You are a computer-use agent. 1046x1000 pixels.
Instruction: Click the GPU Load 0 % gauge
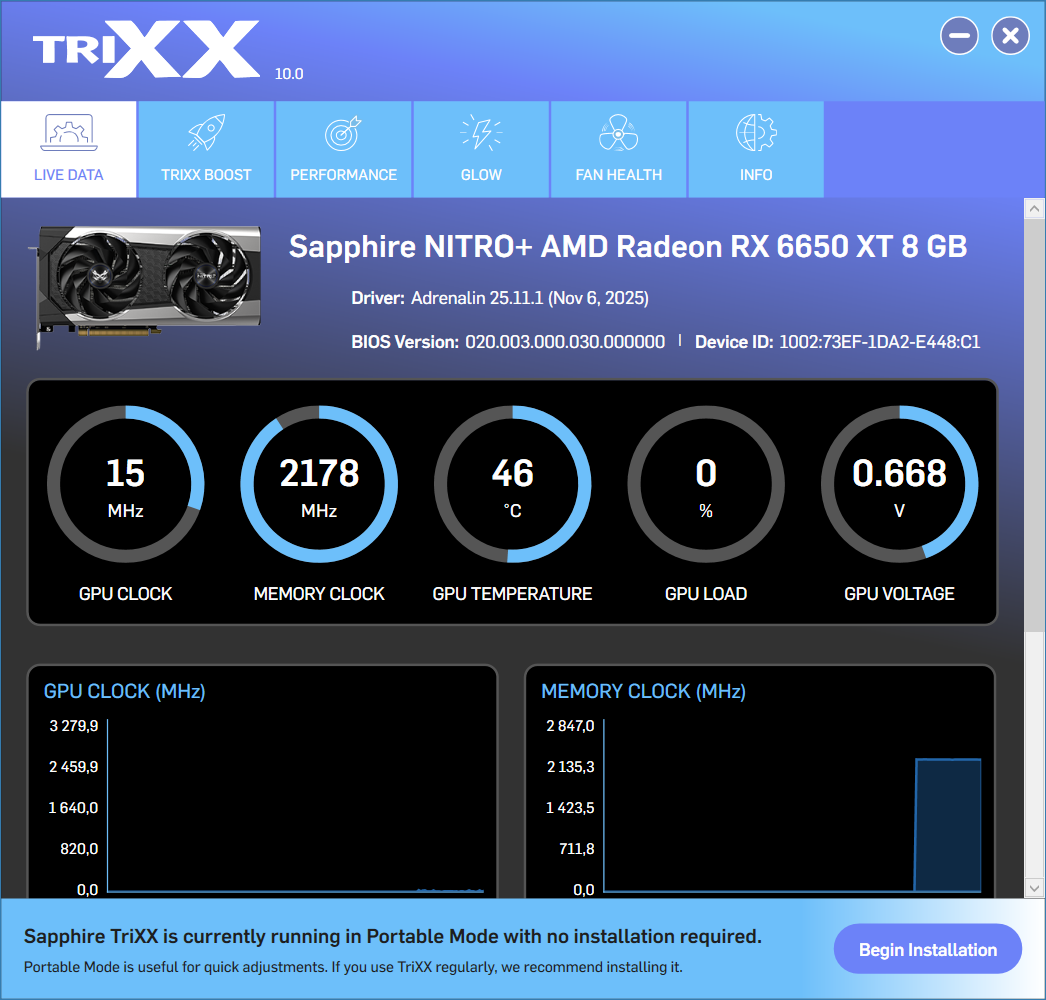click(x=706, y=484)
